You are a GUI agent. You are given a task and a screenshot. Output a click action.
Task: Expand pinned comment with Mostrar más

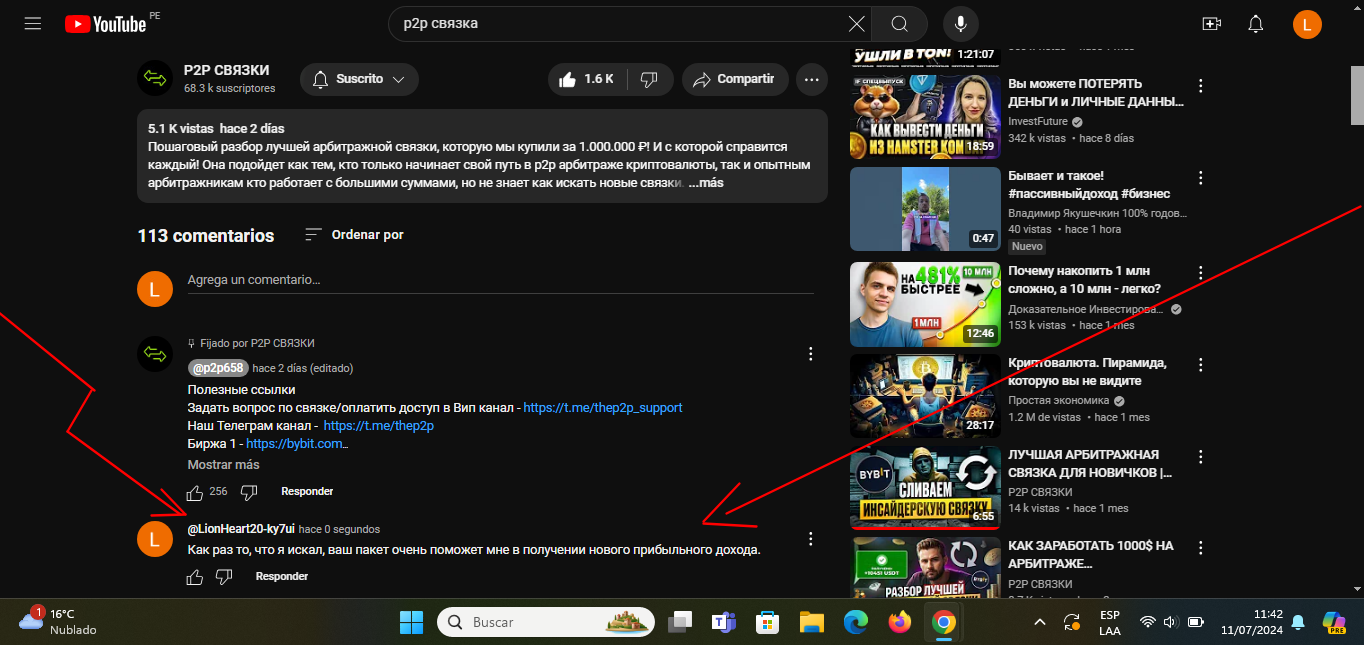pos(223,465)
